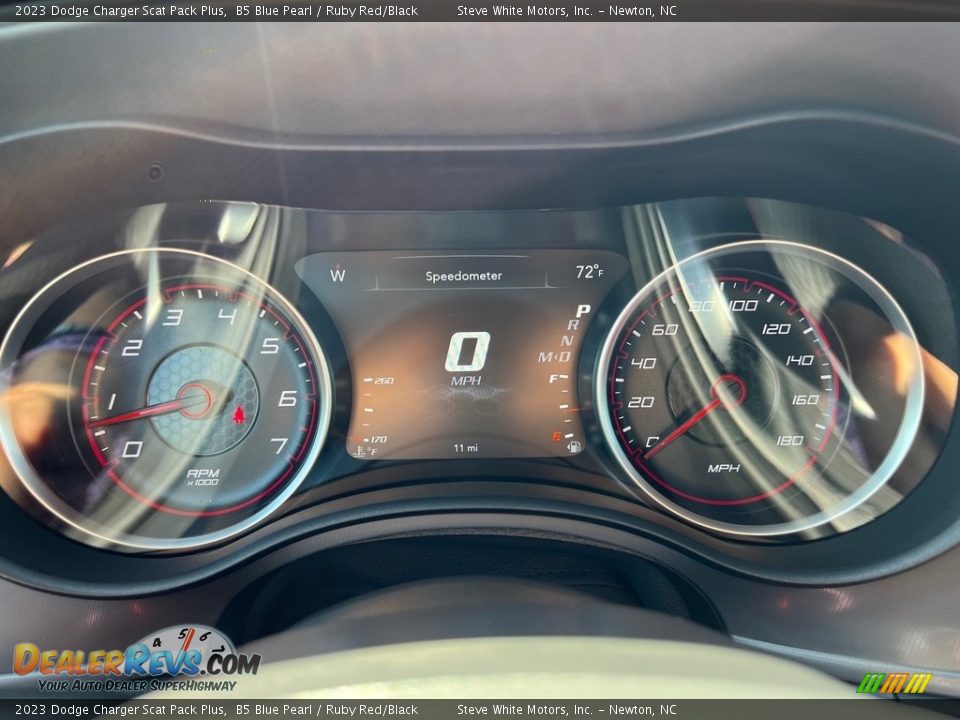Click the 180 mark on the analog speedometer
The height and width of the screenshot is (720, 960).
tap(789, 440)
